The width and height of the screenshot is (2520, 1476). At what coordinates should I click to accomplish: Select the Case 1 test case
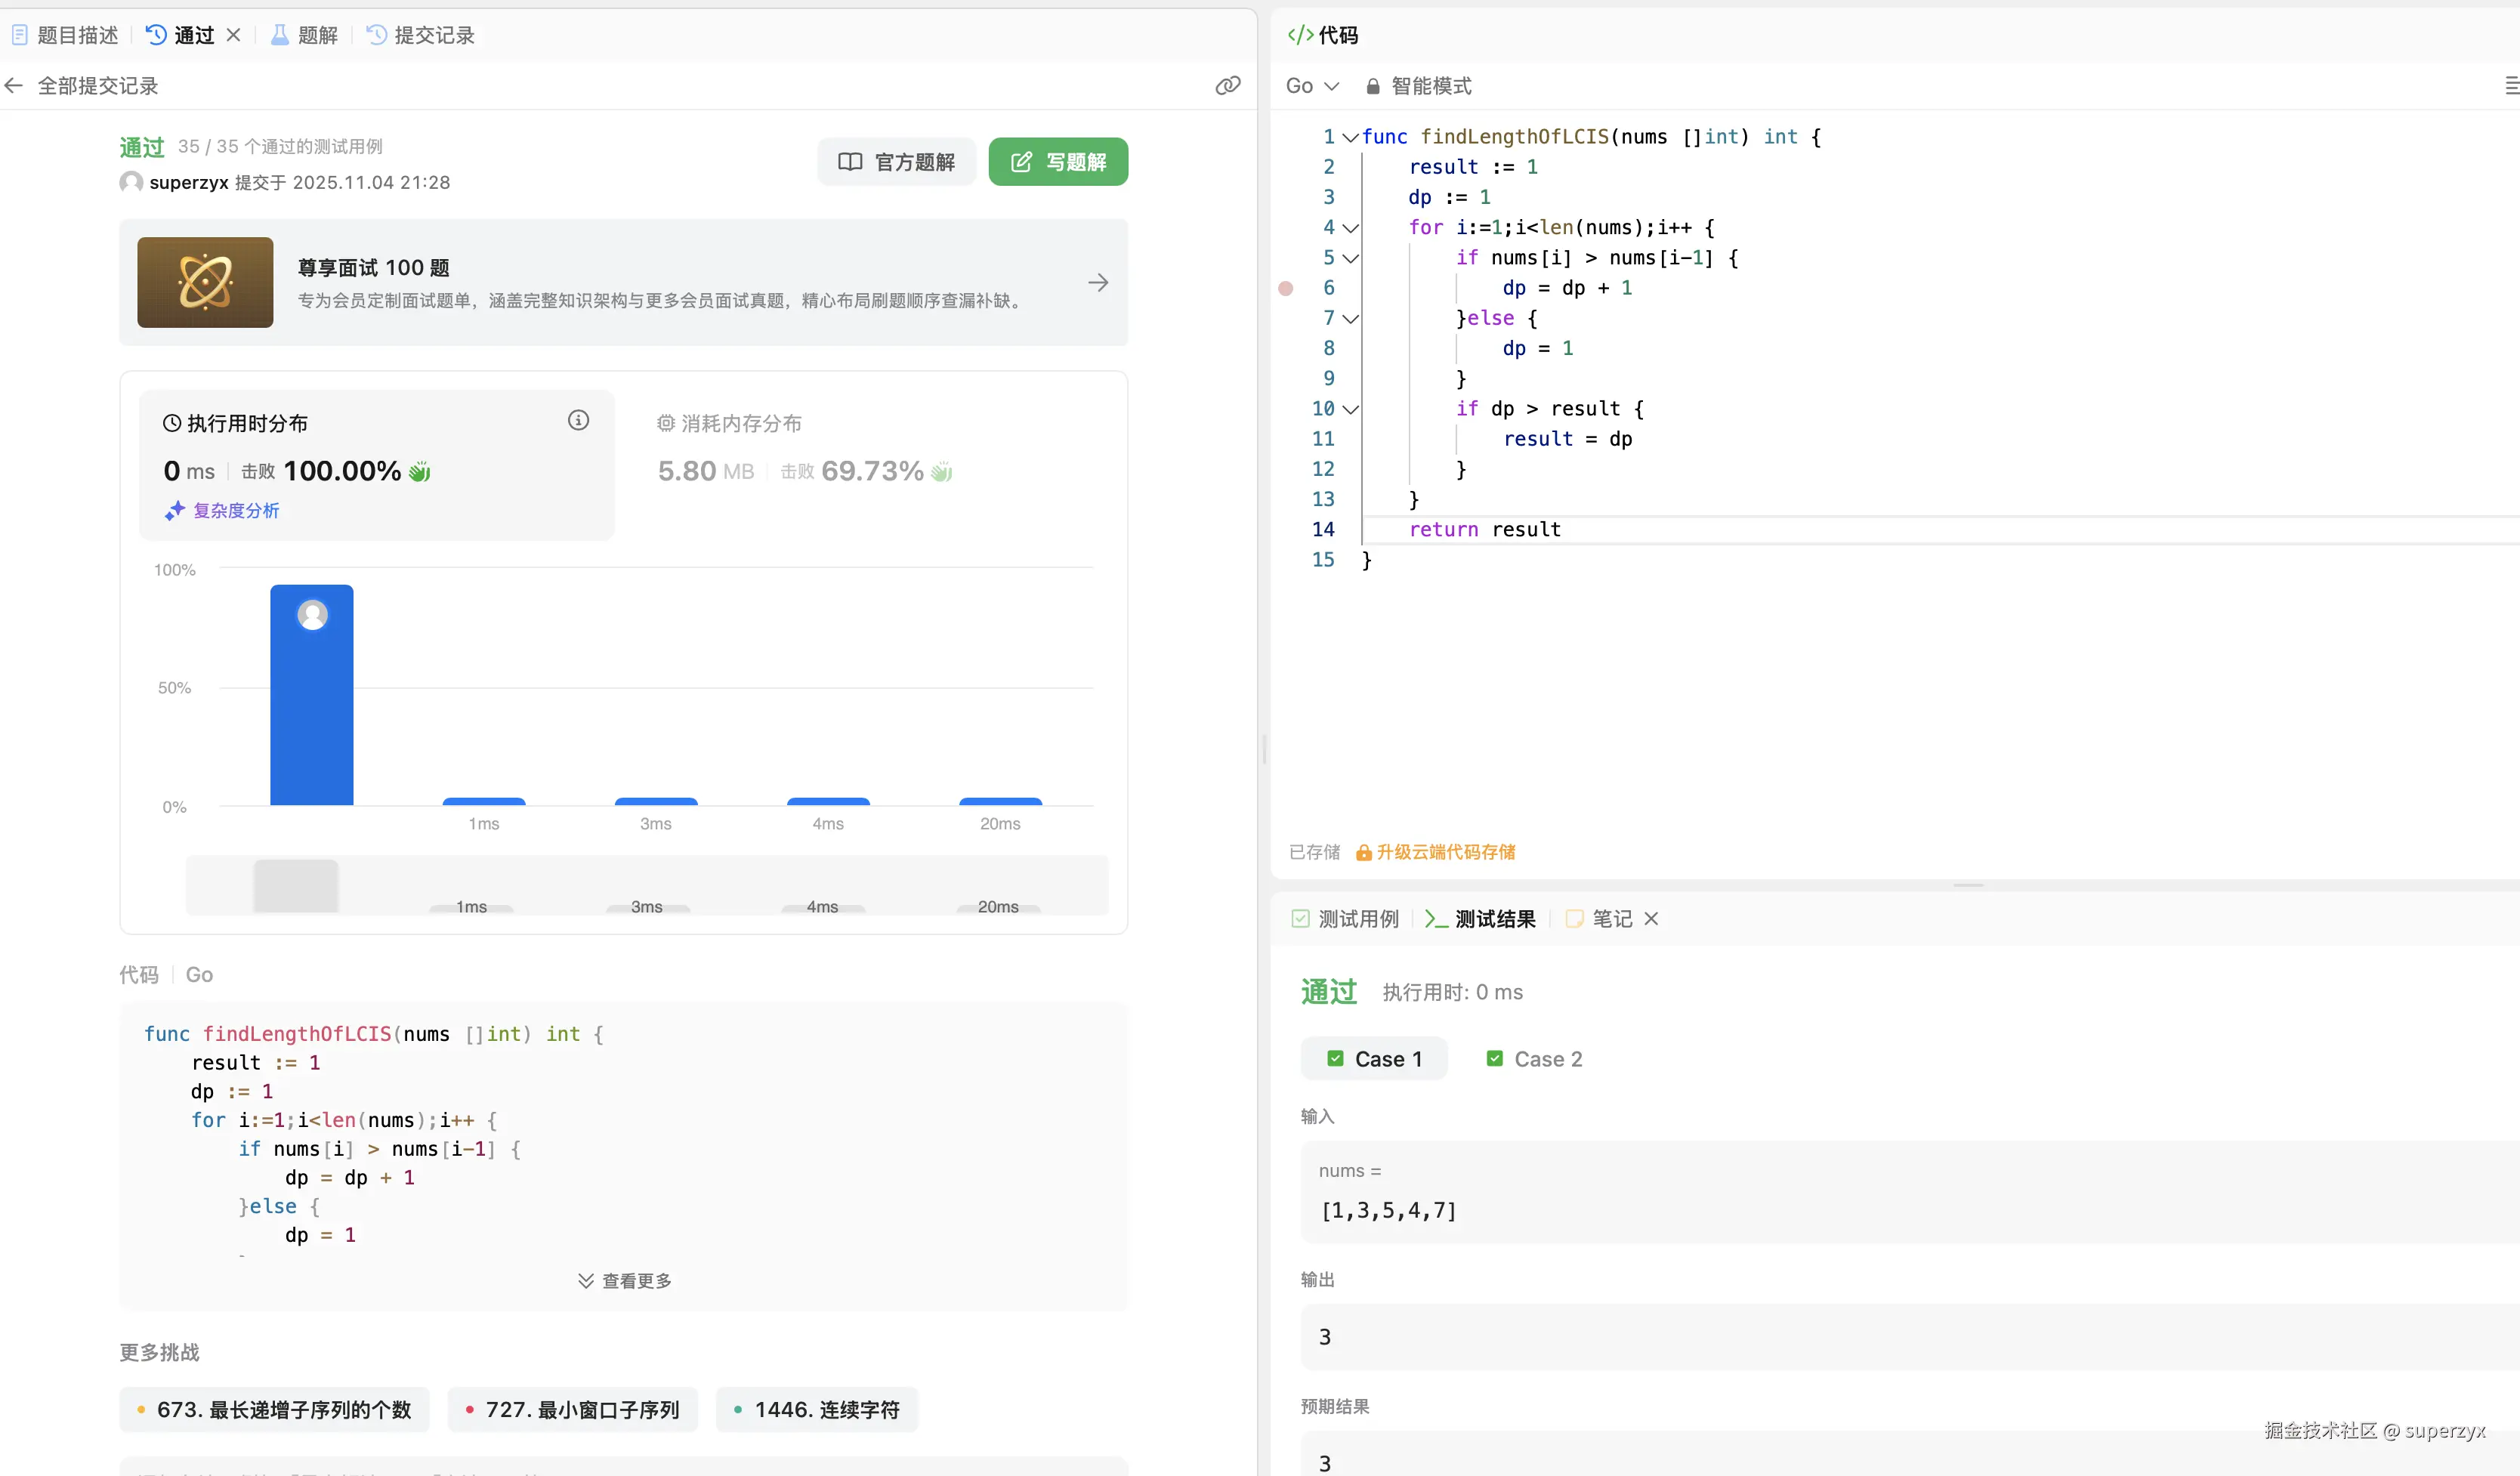[x=1374, y=1059]
